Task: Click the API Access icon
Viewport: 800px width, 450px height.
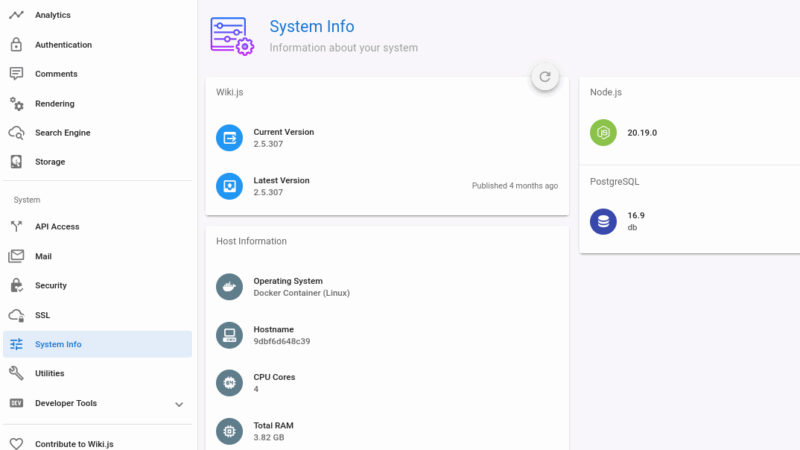Action: 16,227
